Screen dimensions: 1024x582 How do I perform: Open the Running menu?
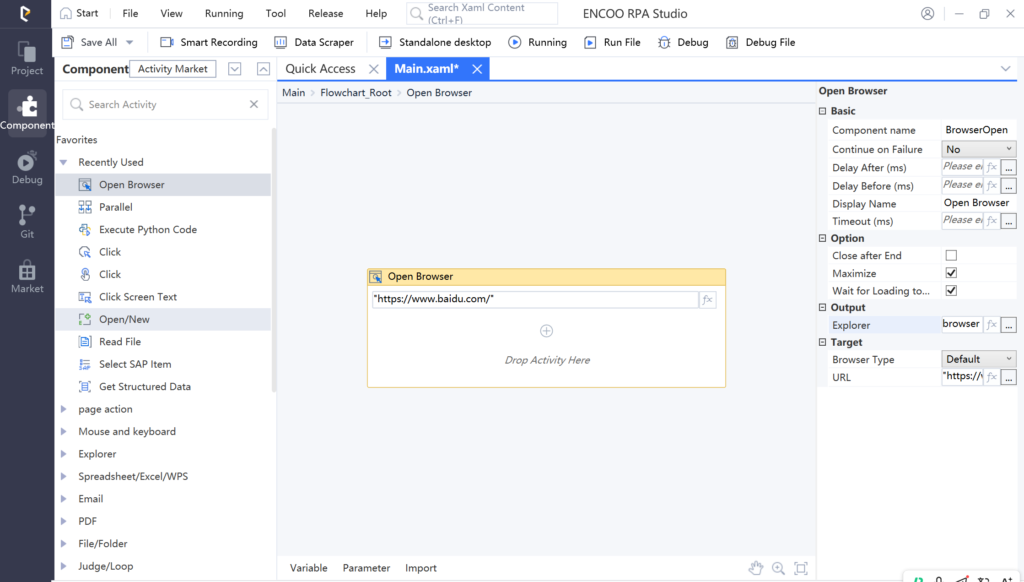[224, 13]
